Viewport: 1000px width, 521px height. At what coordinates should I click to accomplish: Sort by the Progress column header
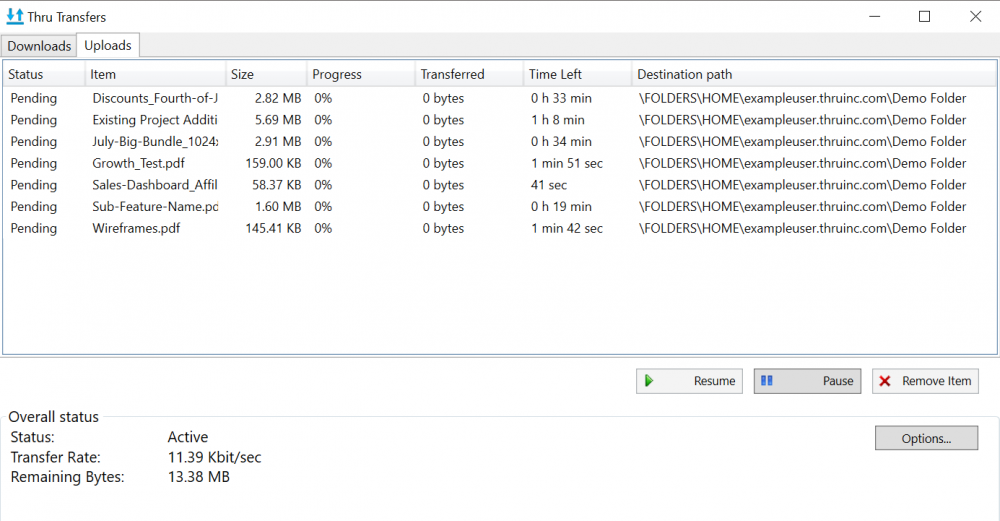pos(337,74)
